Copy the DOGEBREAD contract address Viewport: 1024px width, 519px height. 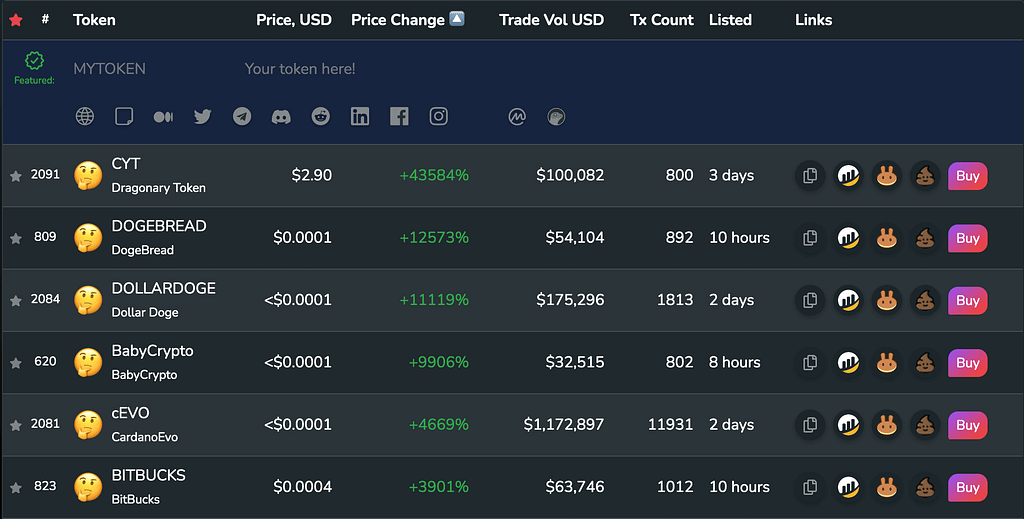(810, 238)
